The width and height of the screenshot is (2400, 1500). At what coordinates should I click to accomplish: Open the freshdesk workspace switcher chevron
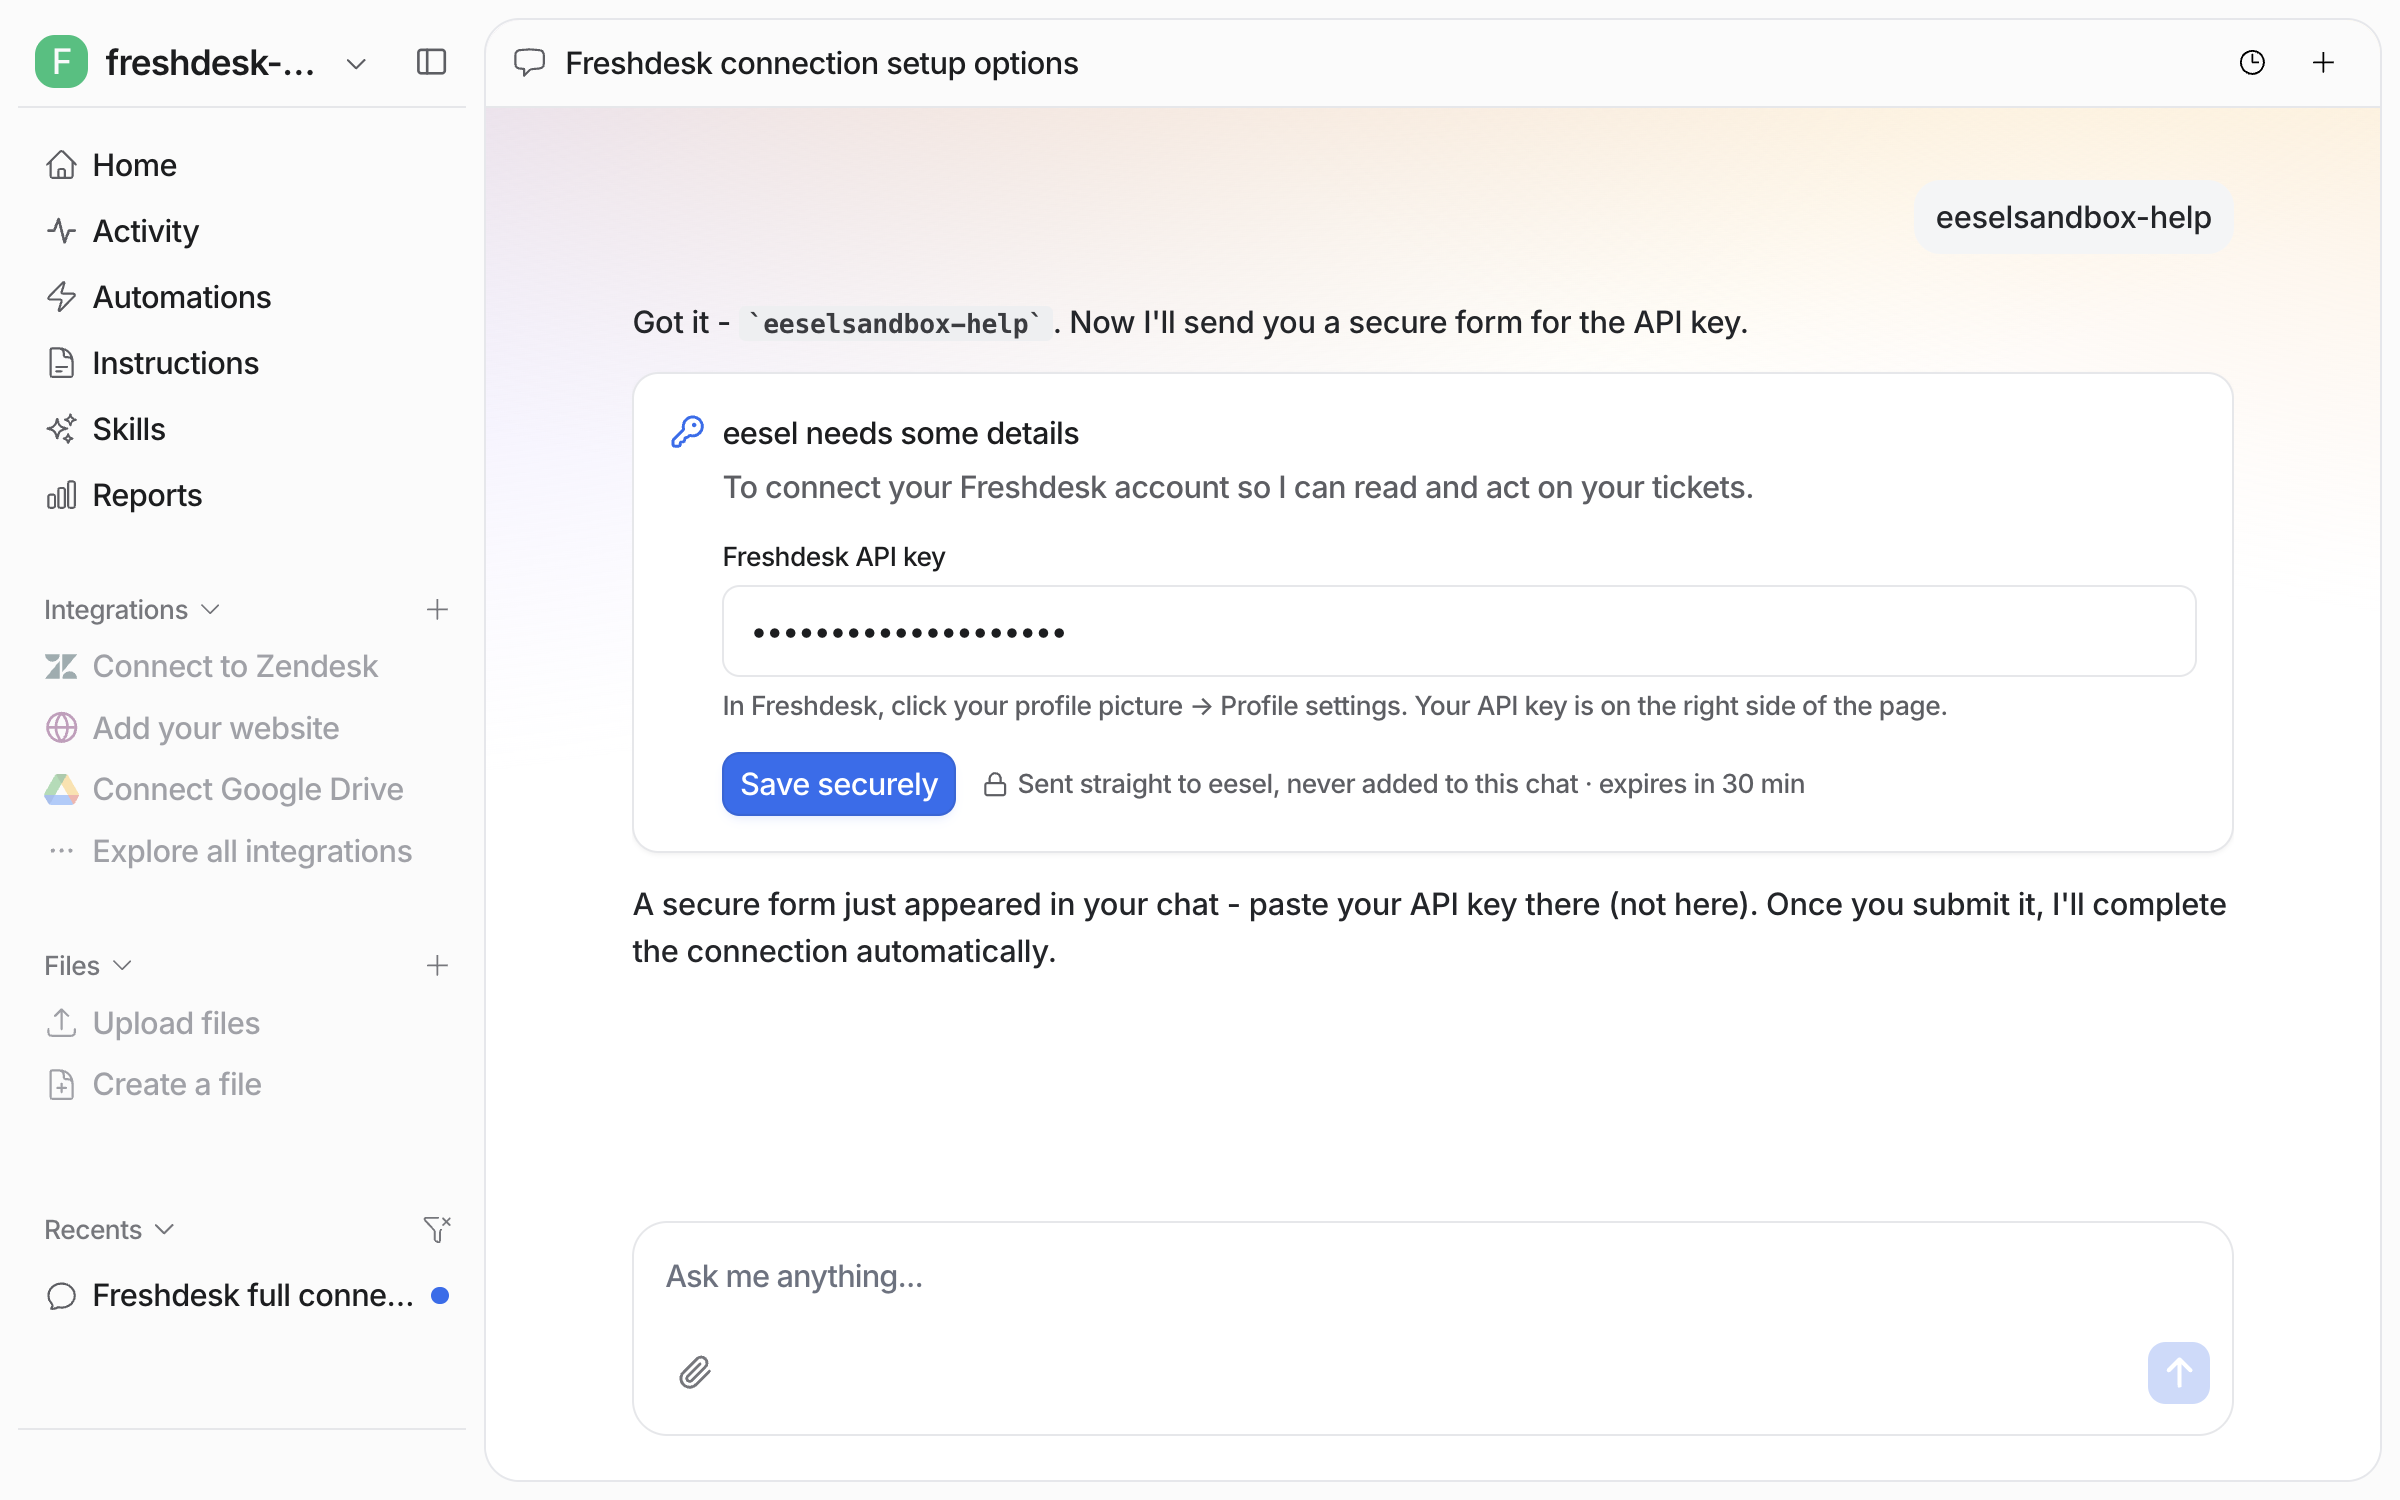(x=356, y=64)
